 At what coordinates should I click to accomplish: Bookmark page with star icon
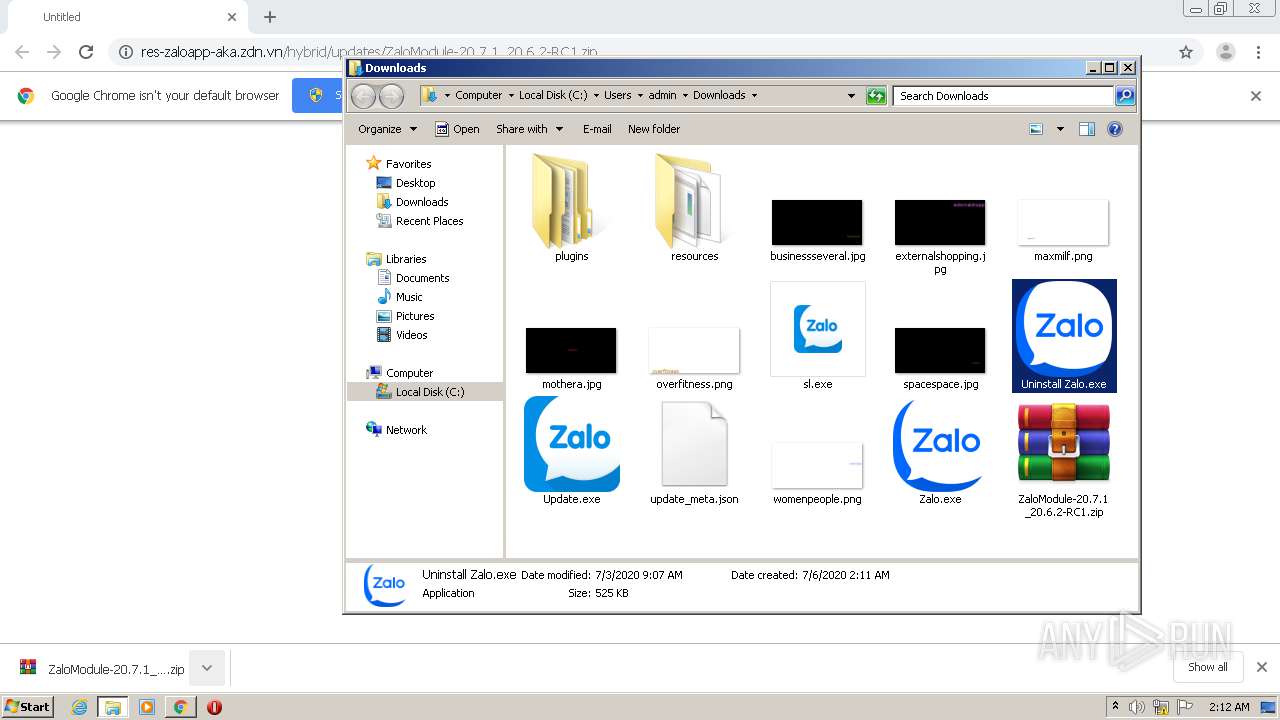coord(1186,52)
